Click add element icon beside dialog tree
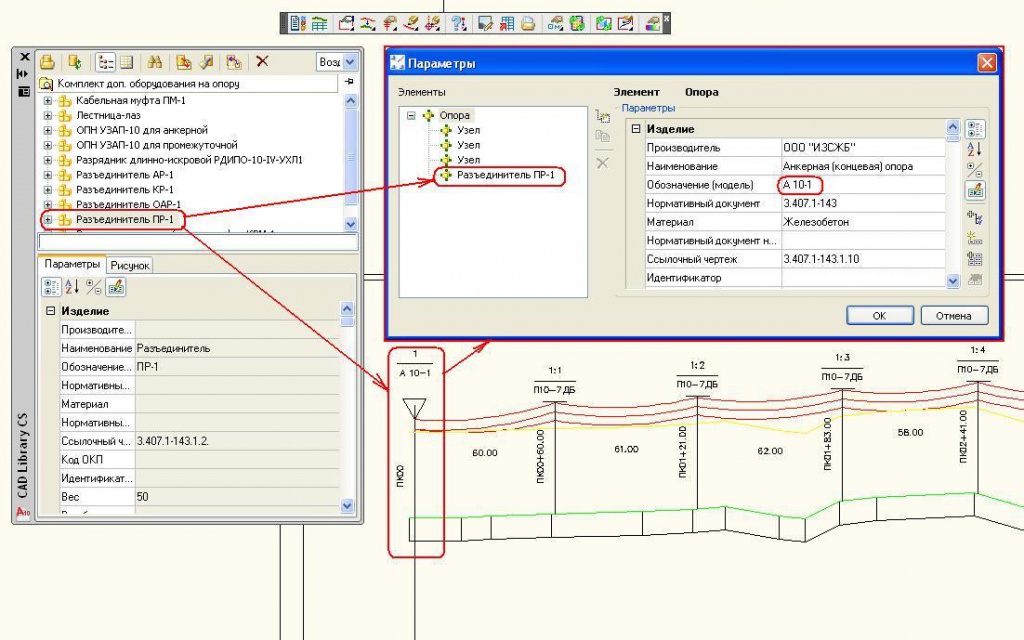This screenshot has width=1024, height=640. (603, 117)
